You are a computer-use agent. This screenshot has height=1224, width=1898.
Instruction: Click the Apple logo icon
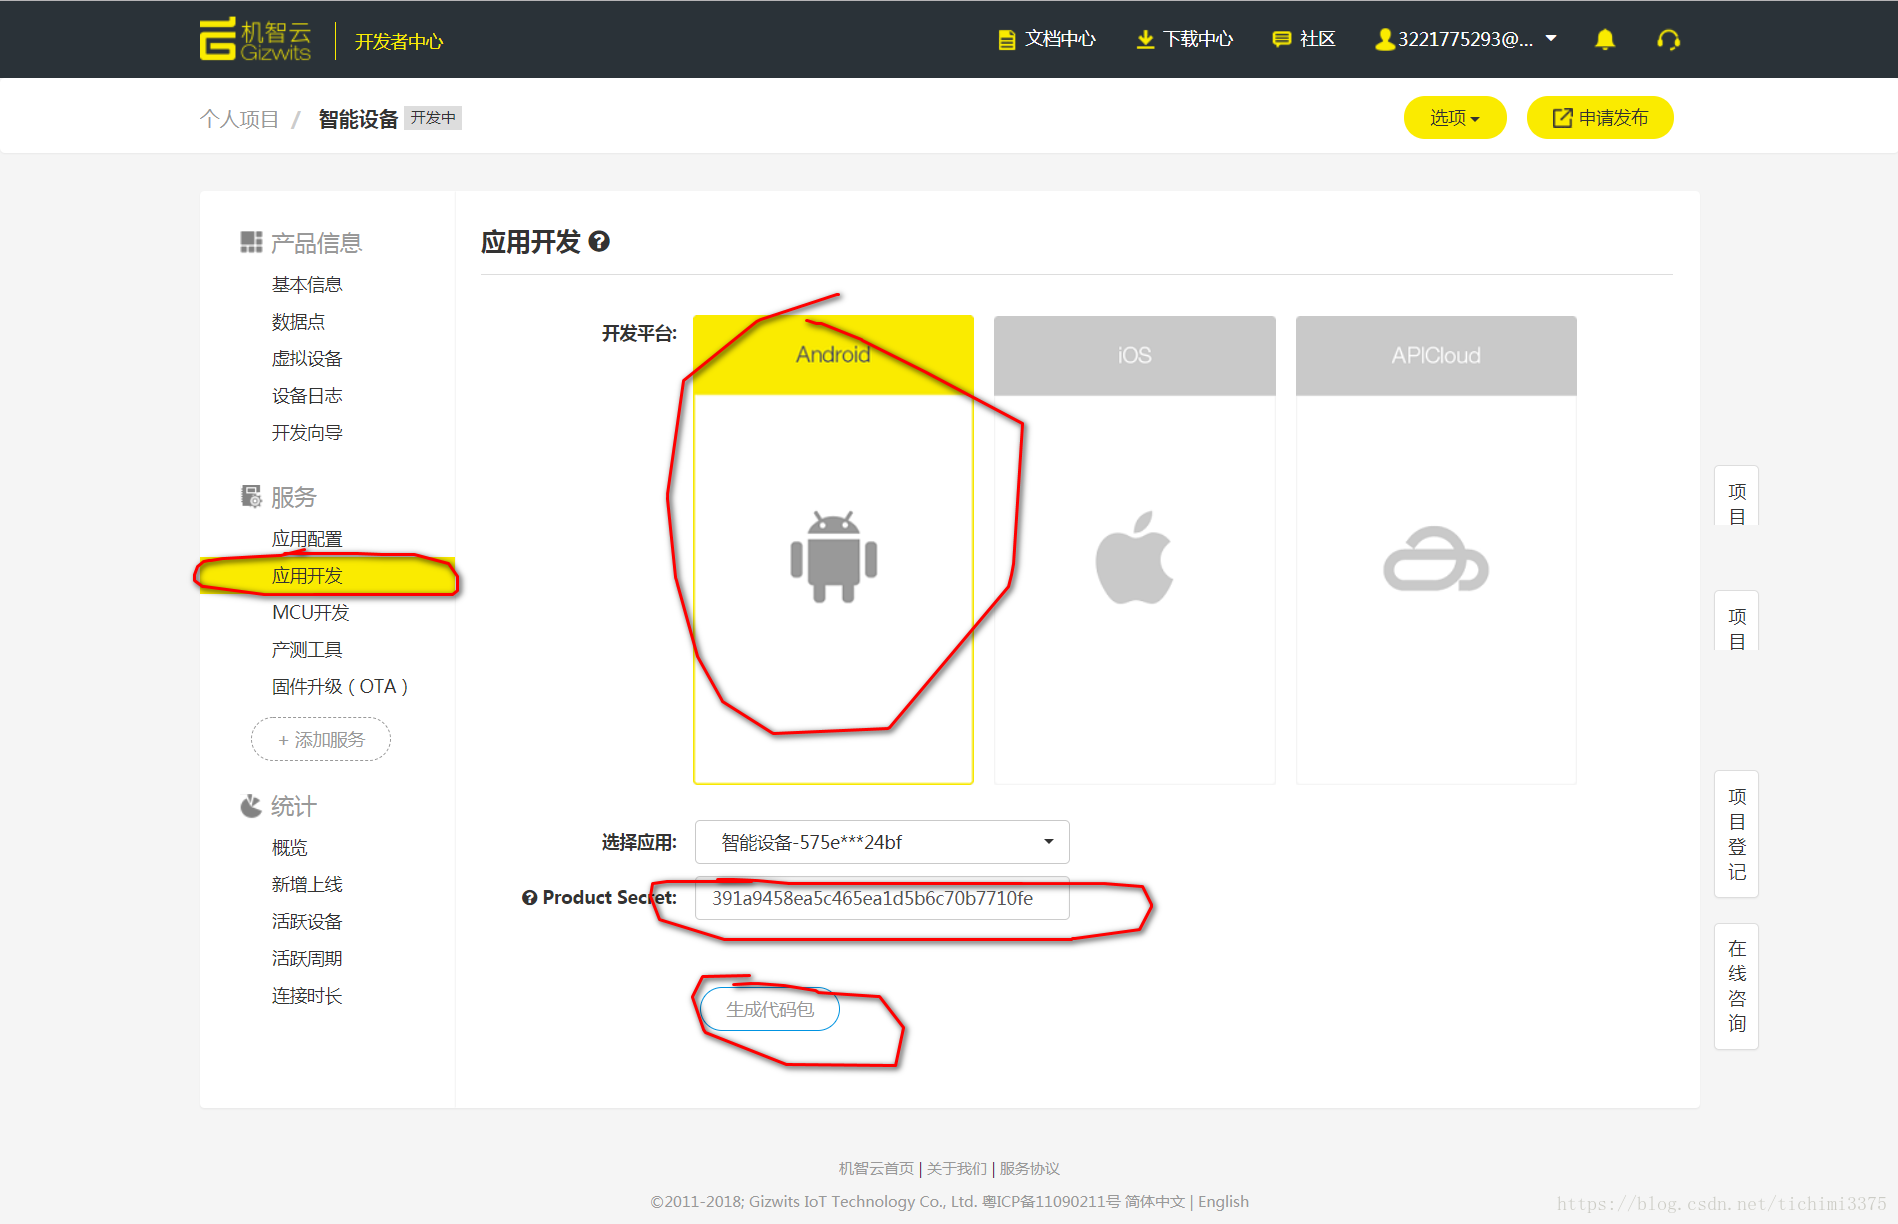tap(1134, 557)
